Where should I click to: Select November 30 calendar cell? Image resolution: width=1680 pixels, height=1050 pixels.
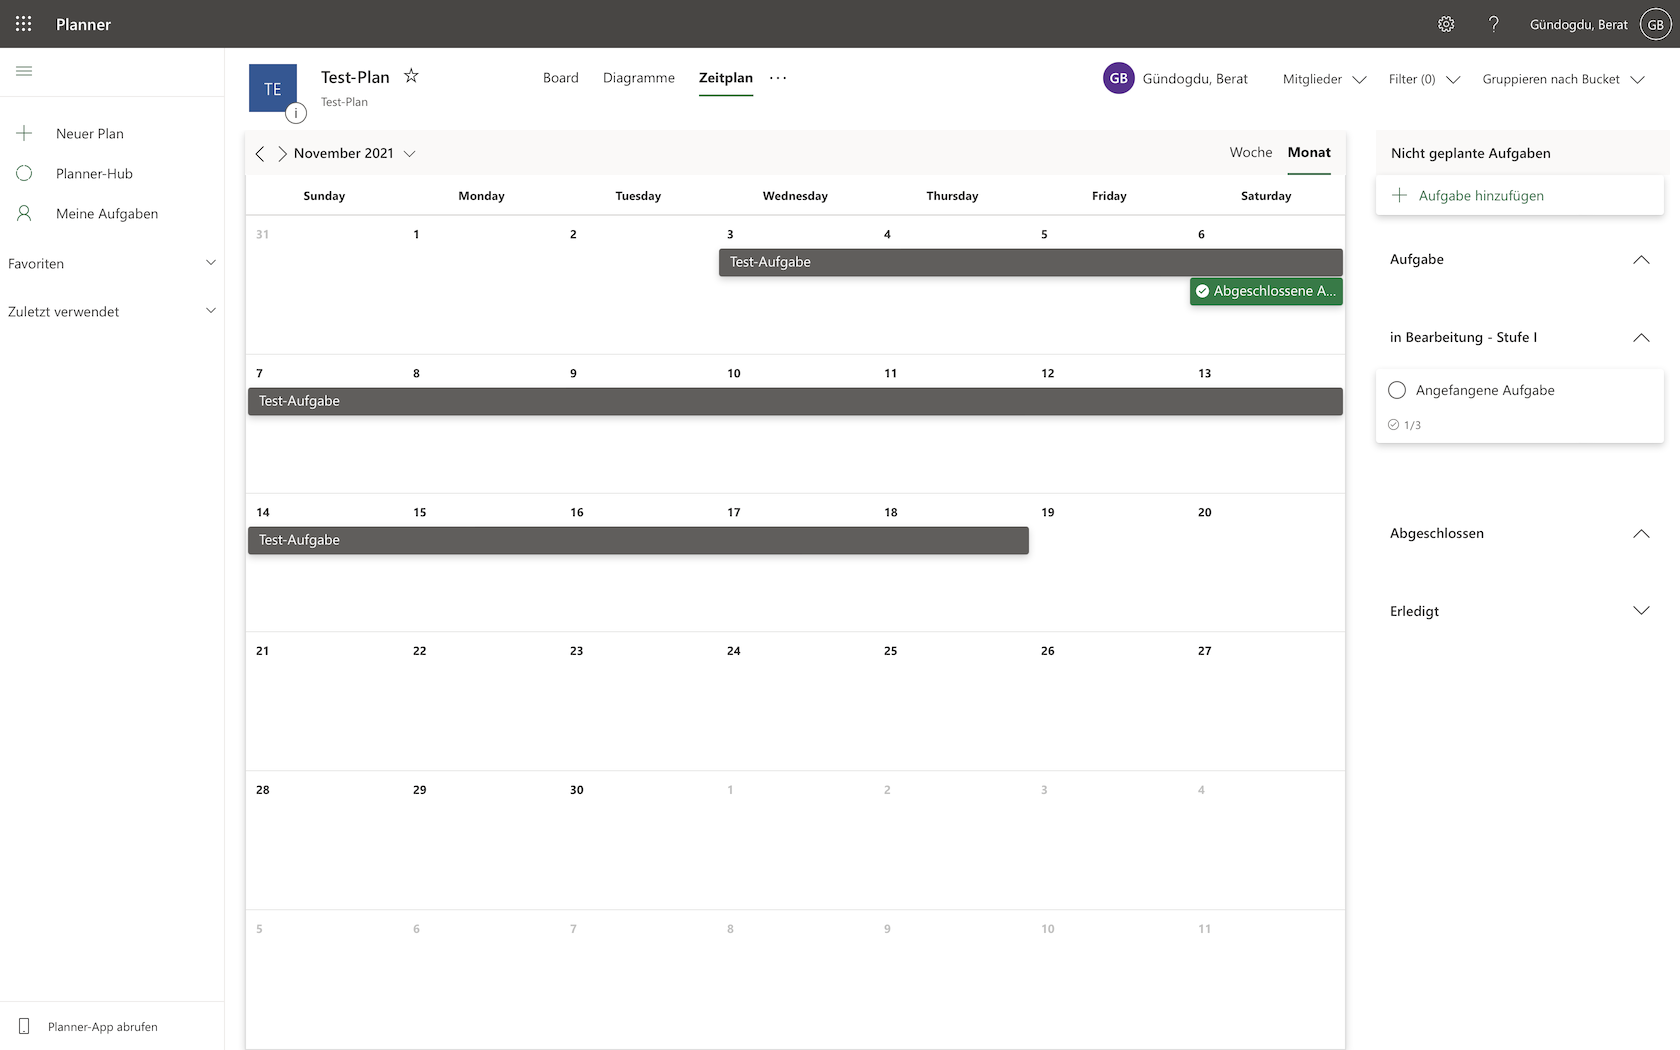pyautogui.click(x=638, y=840)
